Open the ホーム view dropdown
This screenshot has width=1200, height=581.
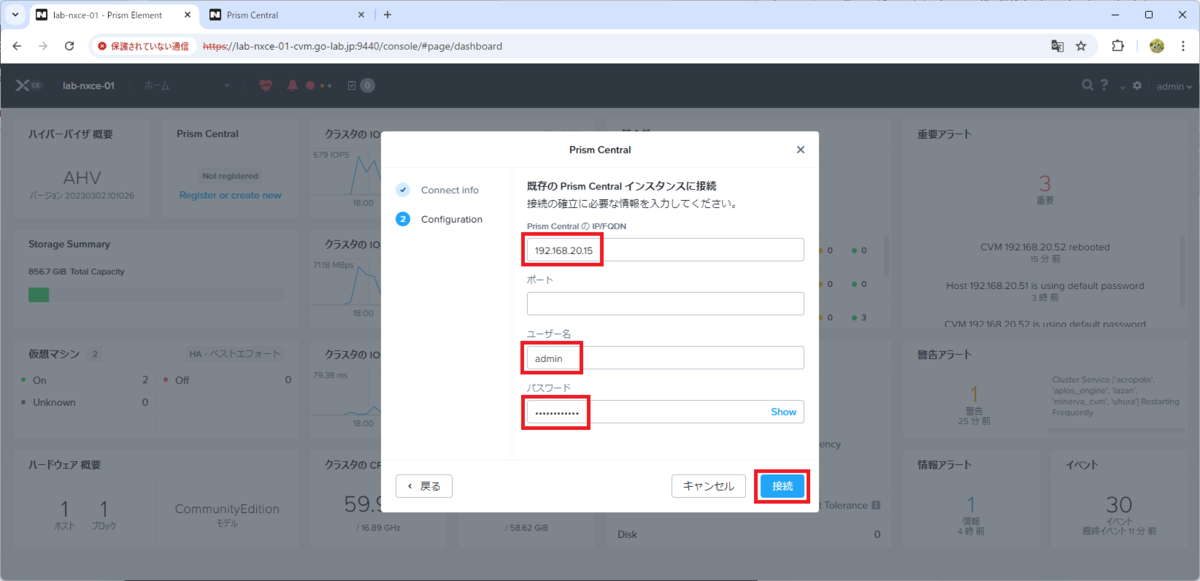coord(186,86)
